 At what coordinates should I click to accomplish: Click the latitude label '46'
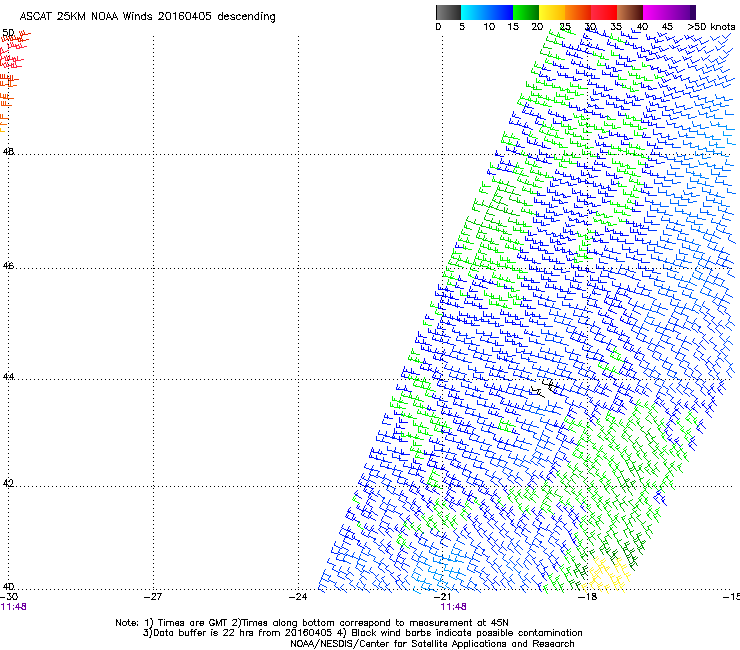8,266
